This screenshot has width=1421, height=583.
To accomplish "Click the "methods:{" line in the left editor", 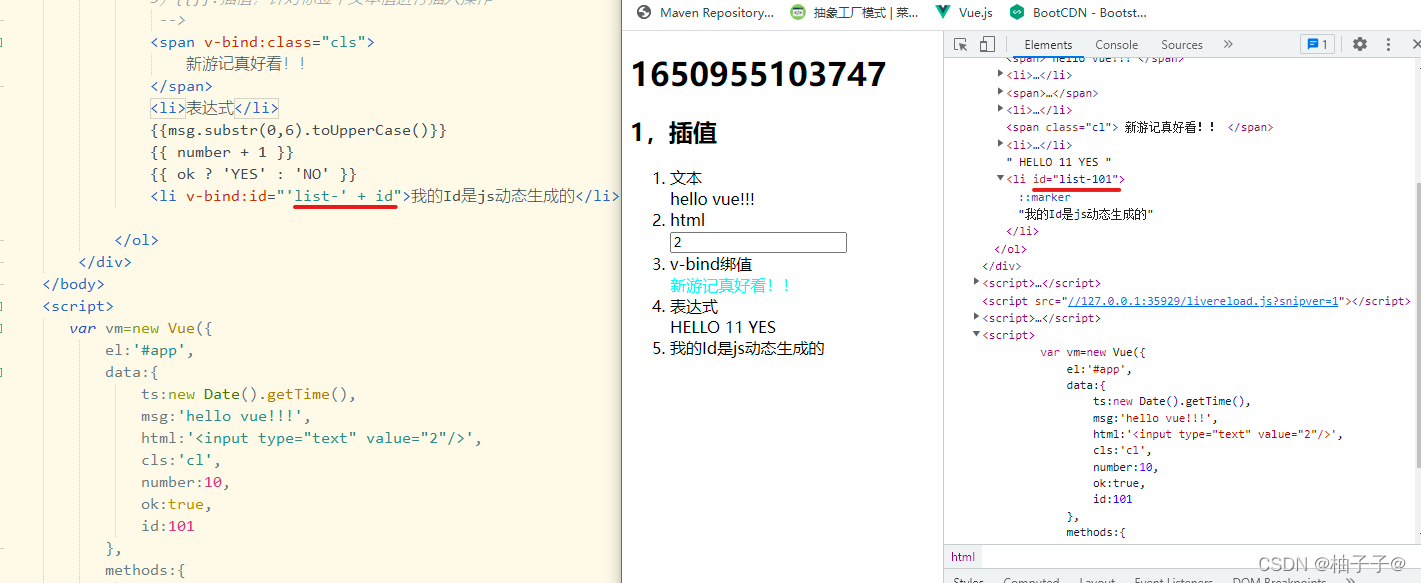I will (145, 570).
